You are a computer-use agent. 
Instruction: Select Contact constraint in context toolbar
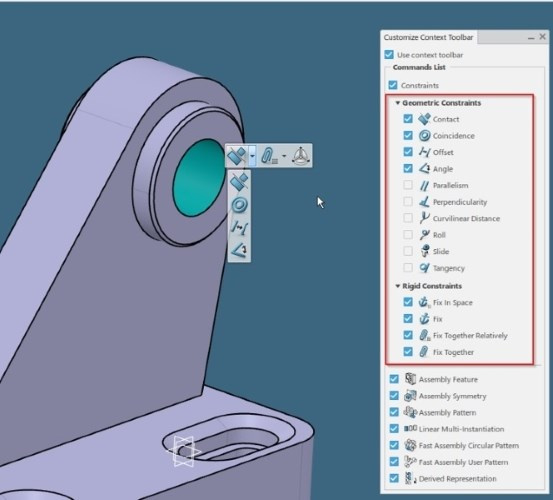[237, 156]
